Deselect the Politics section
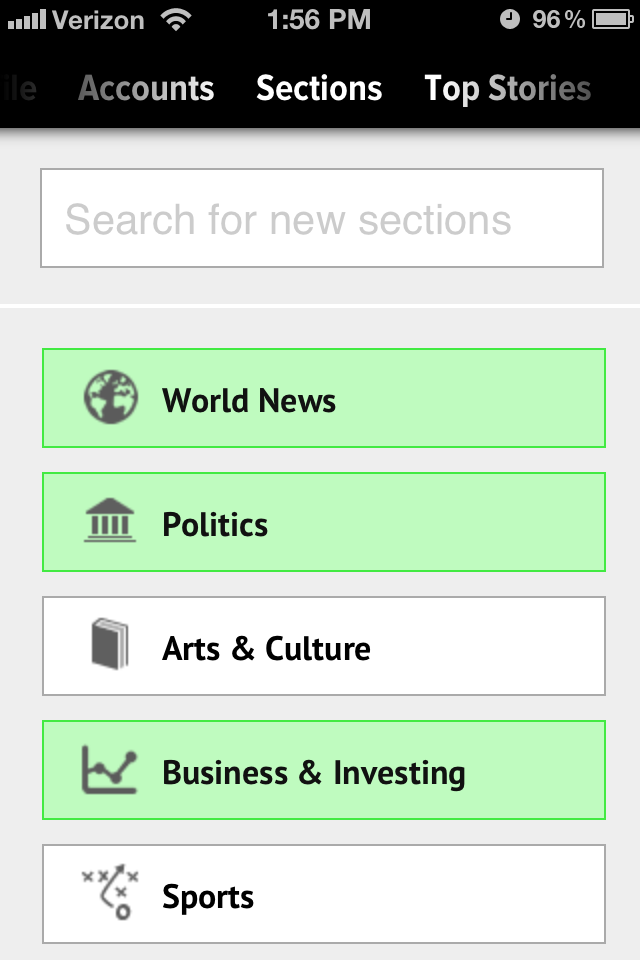This screenshot has height=960, width=640. 324,522
